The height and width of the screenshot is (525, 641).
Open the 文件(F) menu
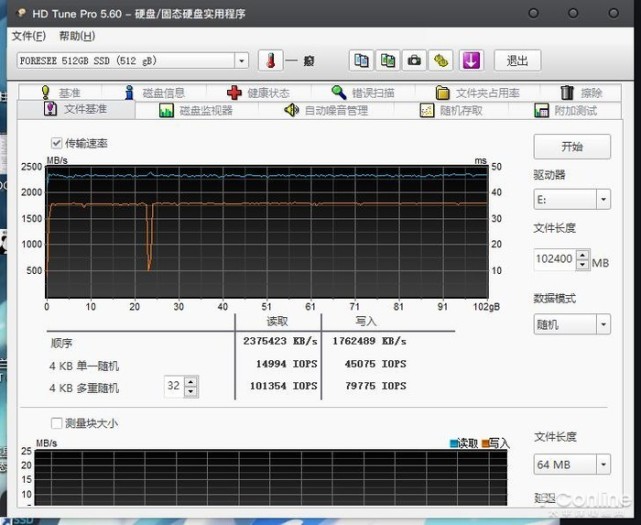pos(29,36)
